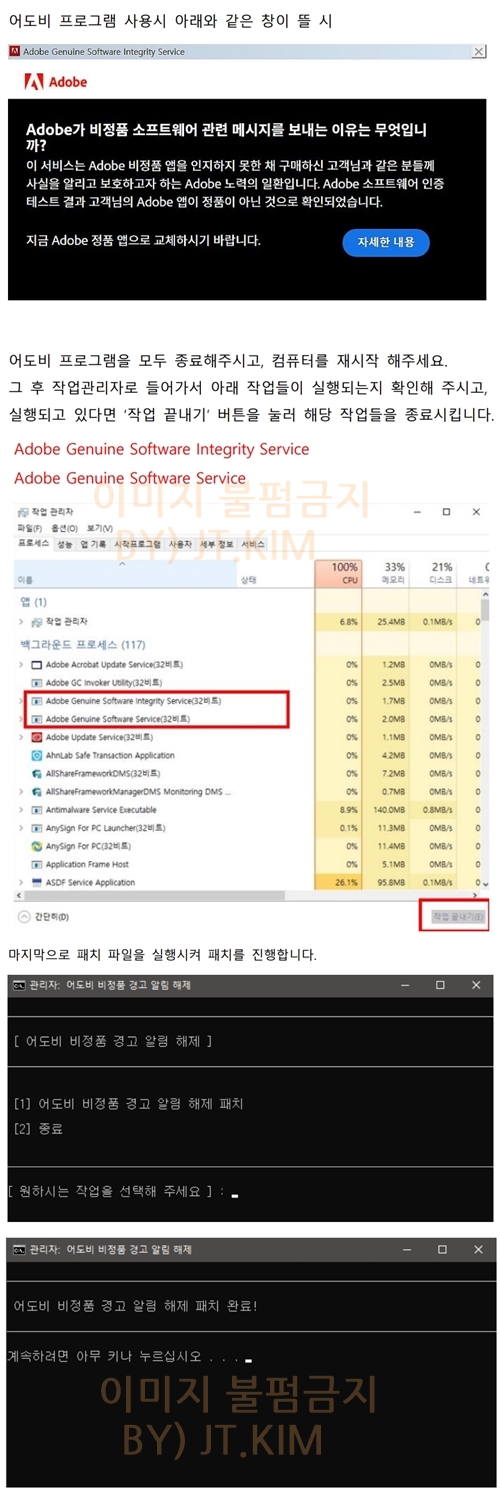
Task: Sort by the 디스크 column header
Action: click(434, 573)
